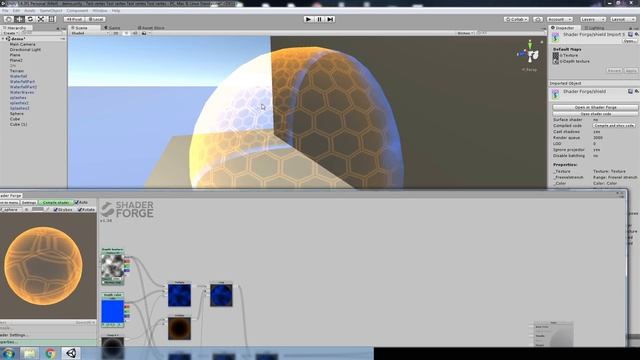Select the Hand tool in Unity toolbar
The width and height of the screenshot is (640, 360).
(x=9, y=19)
